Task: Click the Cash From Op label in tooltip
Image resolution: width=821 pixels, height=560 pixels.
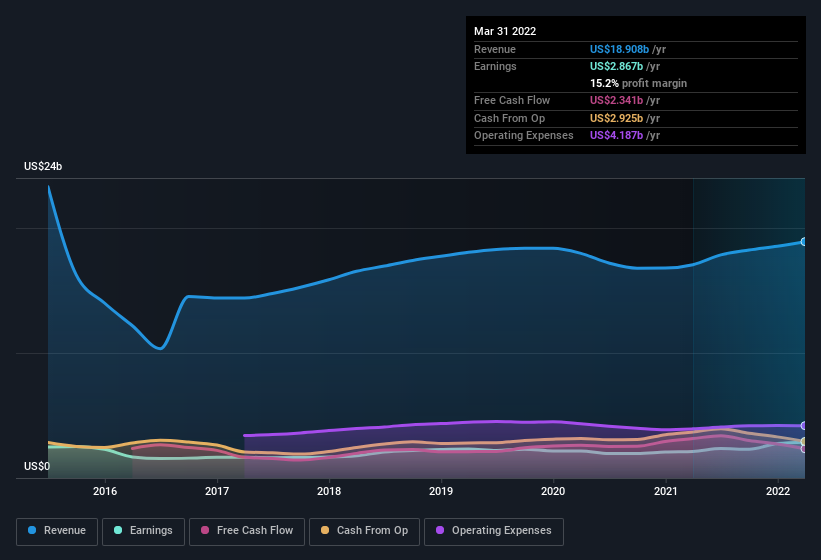Action: tap(509, 118)
